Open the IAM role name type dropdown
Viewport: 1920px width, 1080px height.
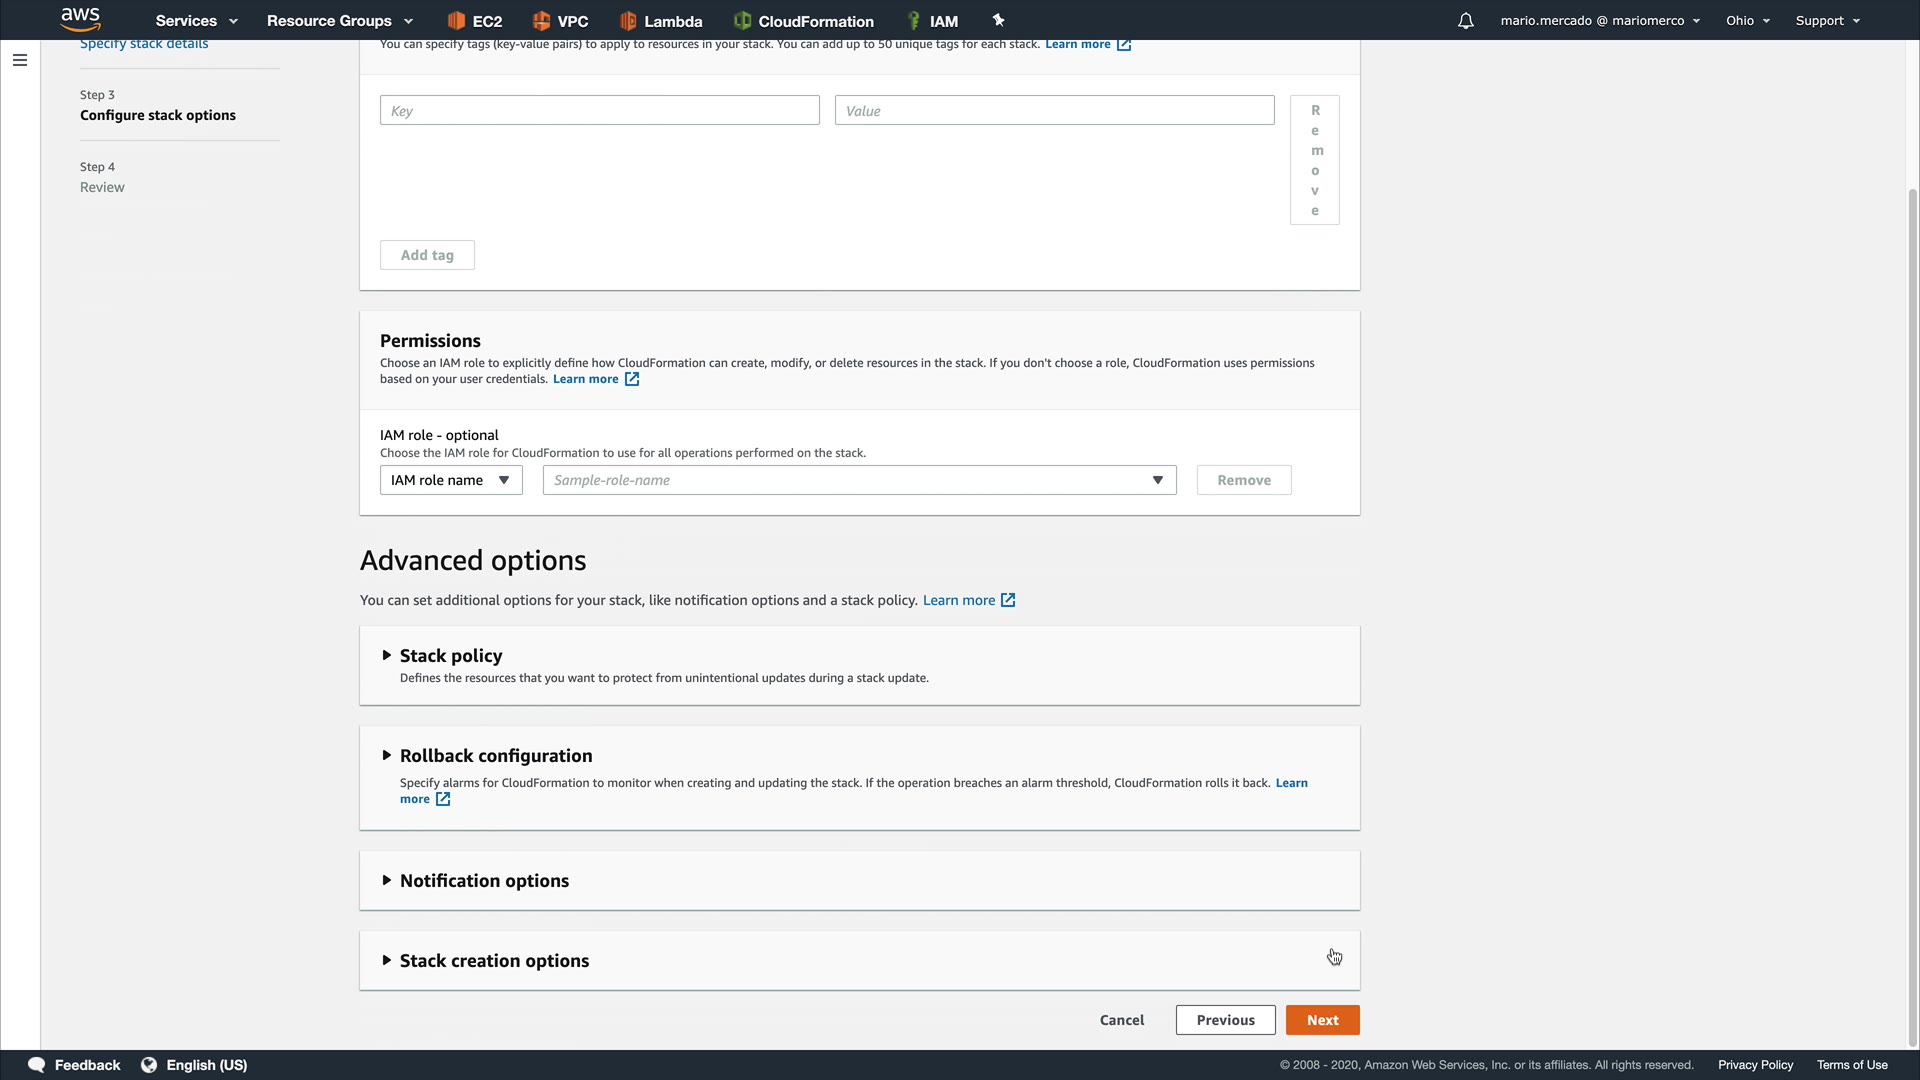tap(451, 480)
